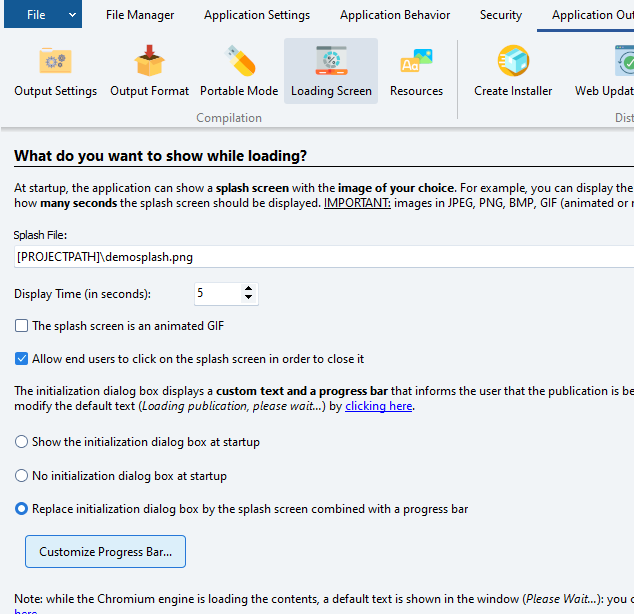This screenshot has width=634, height=614.
Task: Click the Customize Progress Bar button
Action: click(105, 551)
